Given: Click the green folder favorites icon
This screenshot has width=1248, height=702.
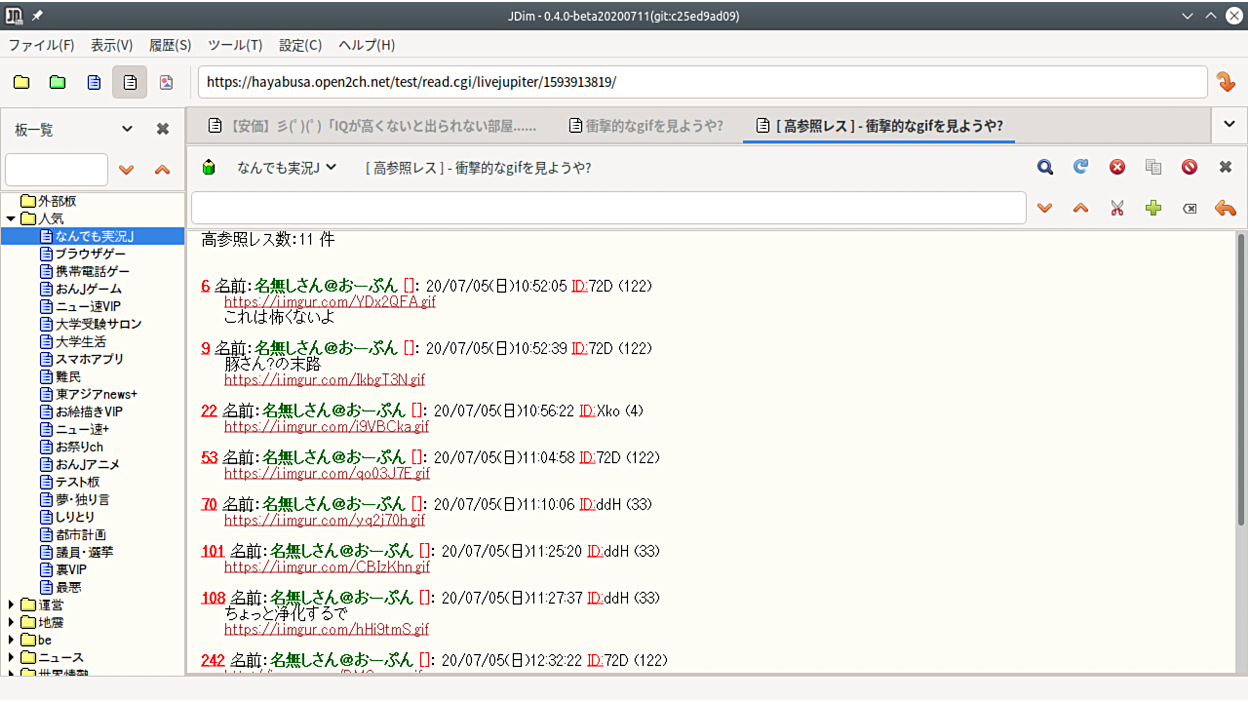Looking at the screenshot, I should coord(57,82).
